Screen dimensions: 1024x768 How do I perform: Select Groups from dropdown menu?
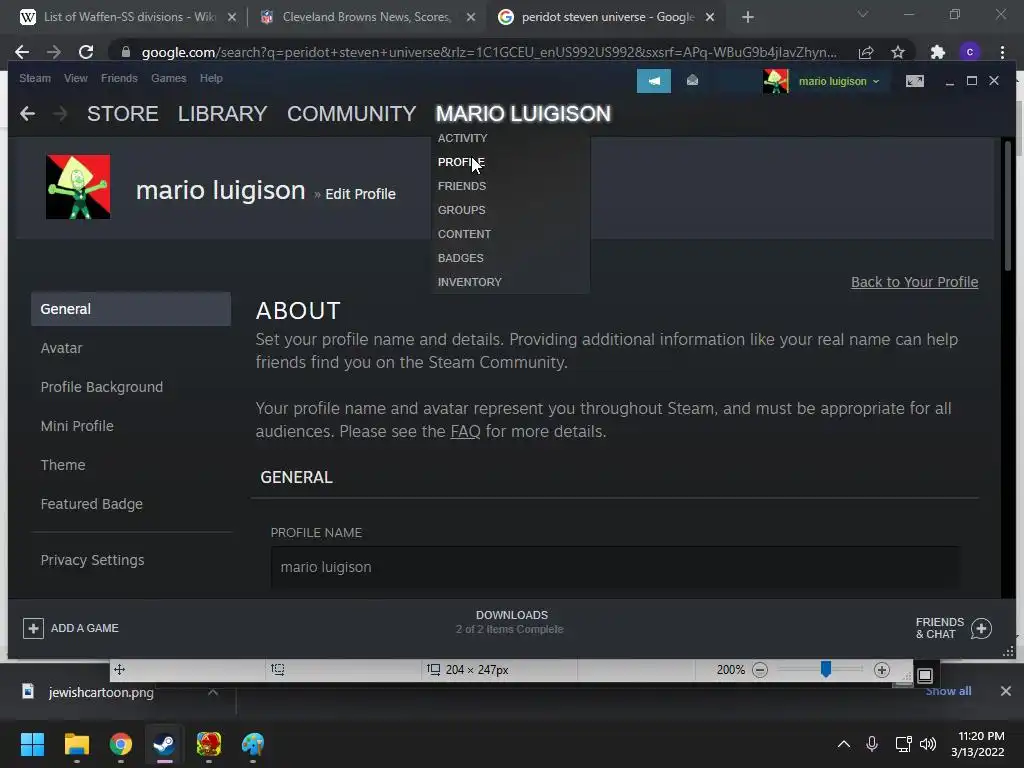tap(461, 210)
